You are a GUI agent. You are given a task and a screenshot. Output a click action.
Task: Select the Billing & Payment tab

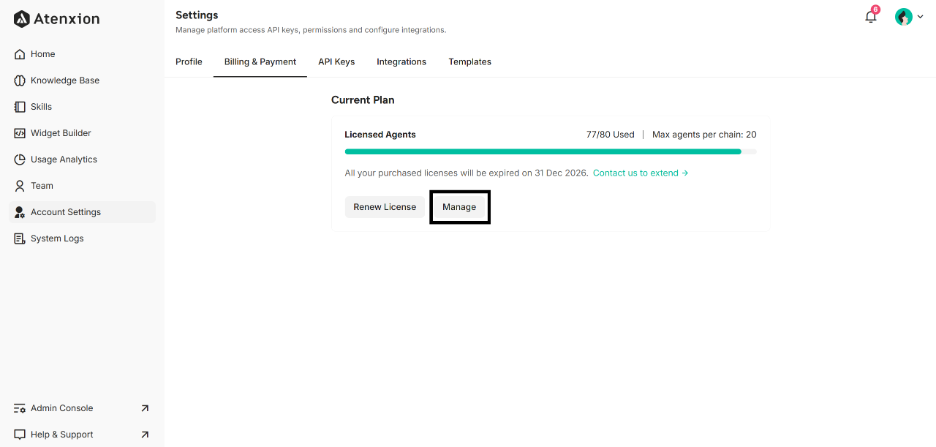click(x=260, y=62)
